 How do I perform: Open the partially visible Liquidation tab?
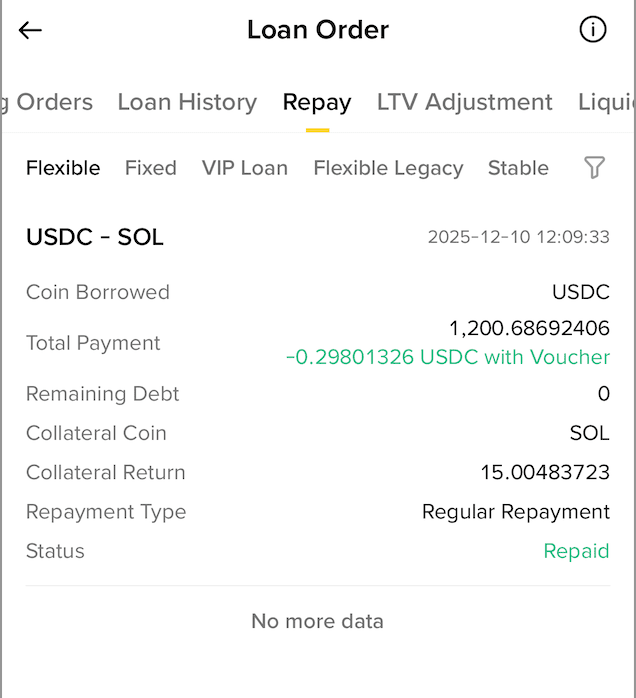coord(606,102)
